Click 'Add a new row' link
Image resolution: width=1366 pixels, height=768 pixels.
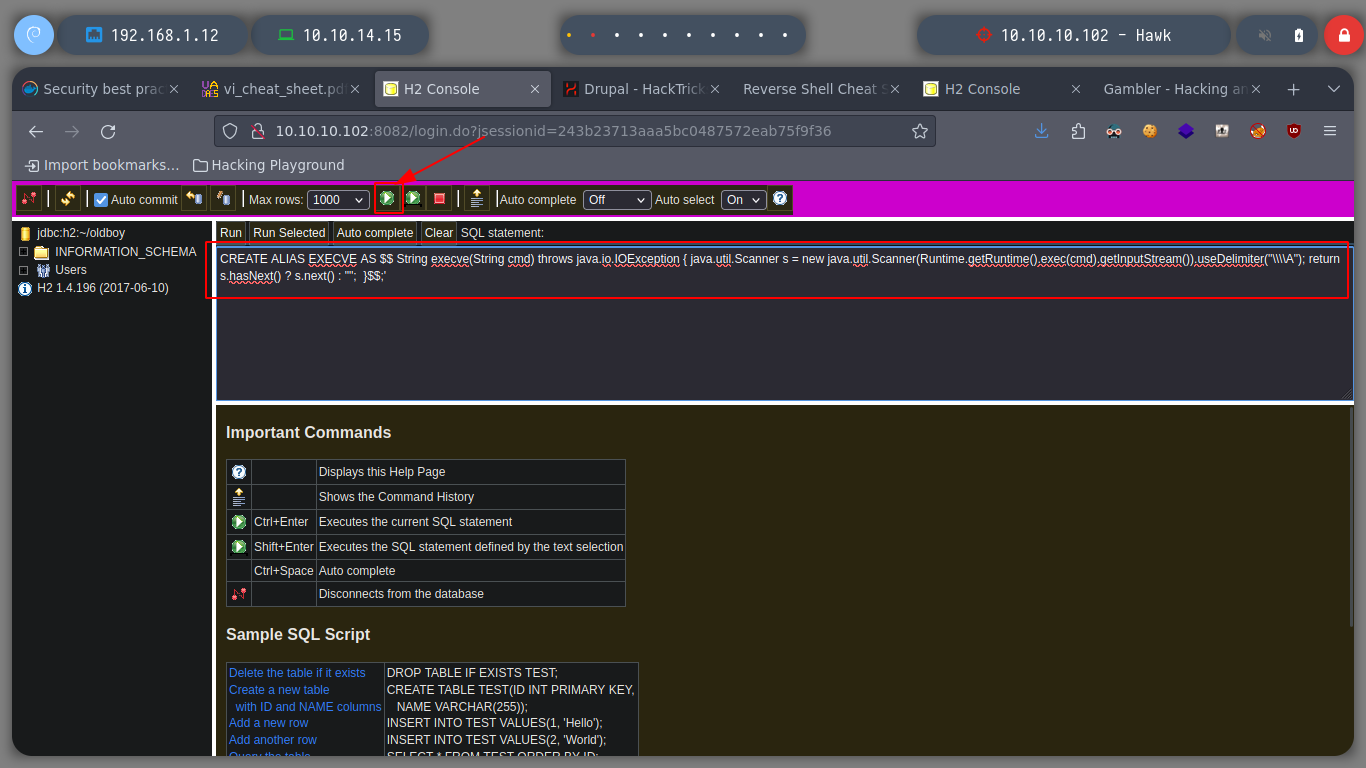(x=269, y=723)
